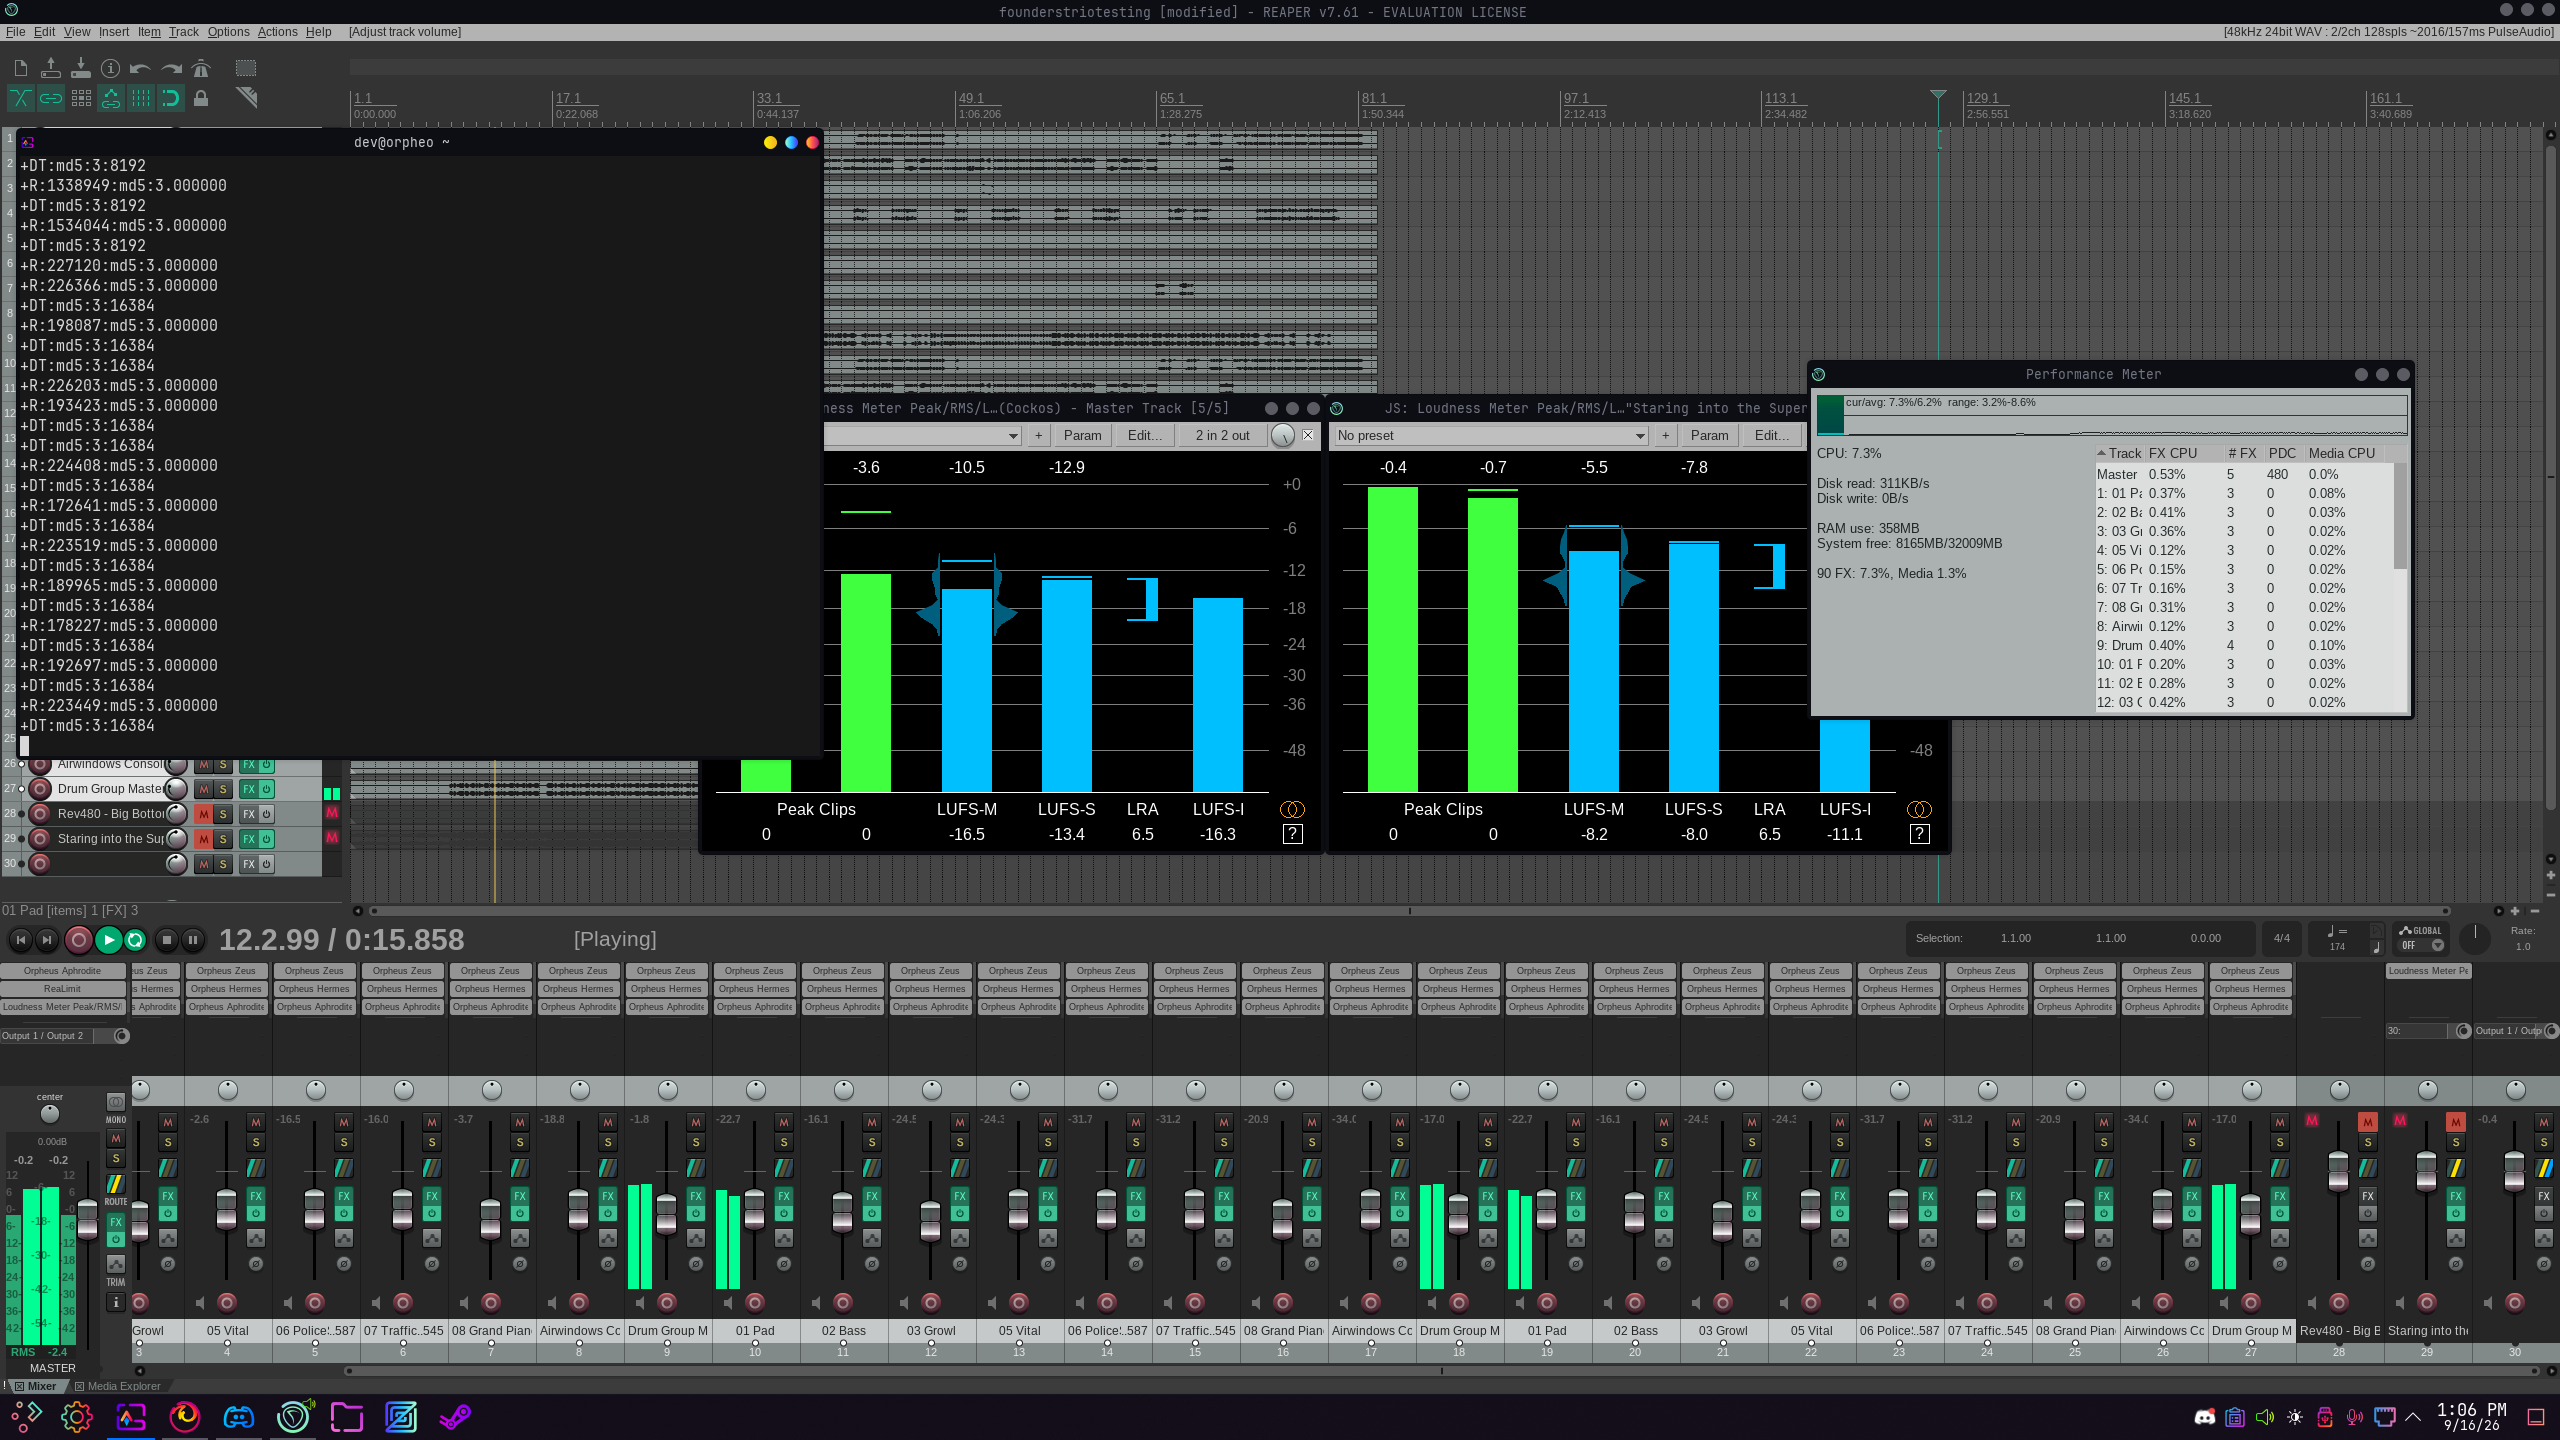Viewport: 2560px width, 1440px height.
Task: Click time signature 4/4 field
Action: click(x=2282, y=939)
